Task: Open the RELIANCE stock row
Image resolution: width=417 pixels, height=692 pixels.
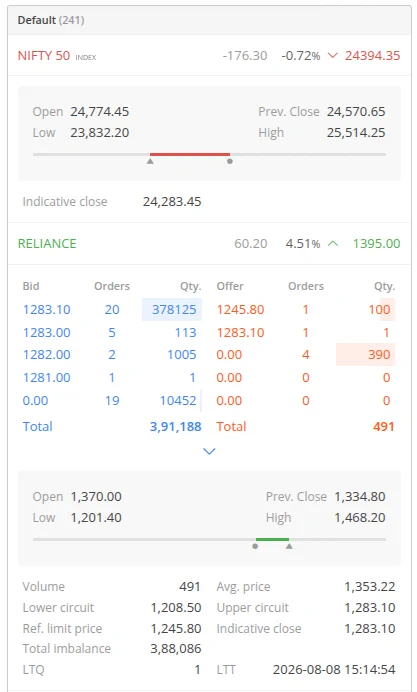Action: pyautogui.click(x=209, y=244)
